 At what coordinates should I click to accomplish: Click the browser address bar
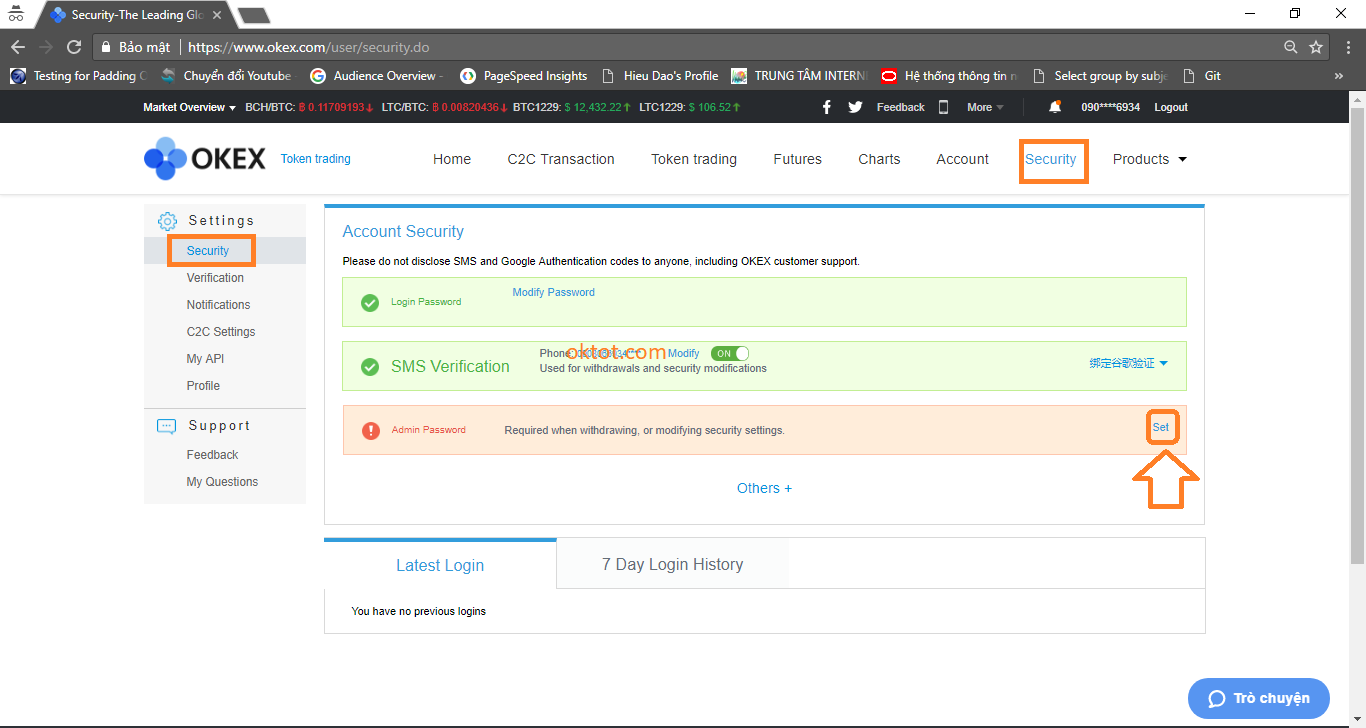tap(700, 47)
